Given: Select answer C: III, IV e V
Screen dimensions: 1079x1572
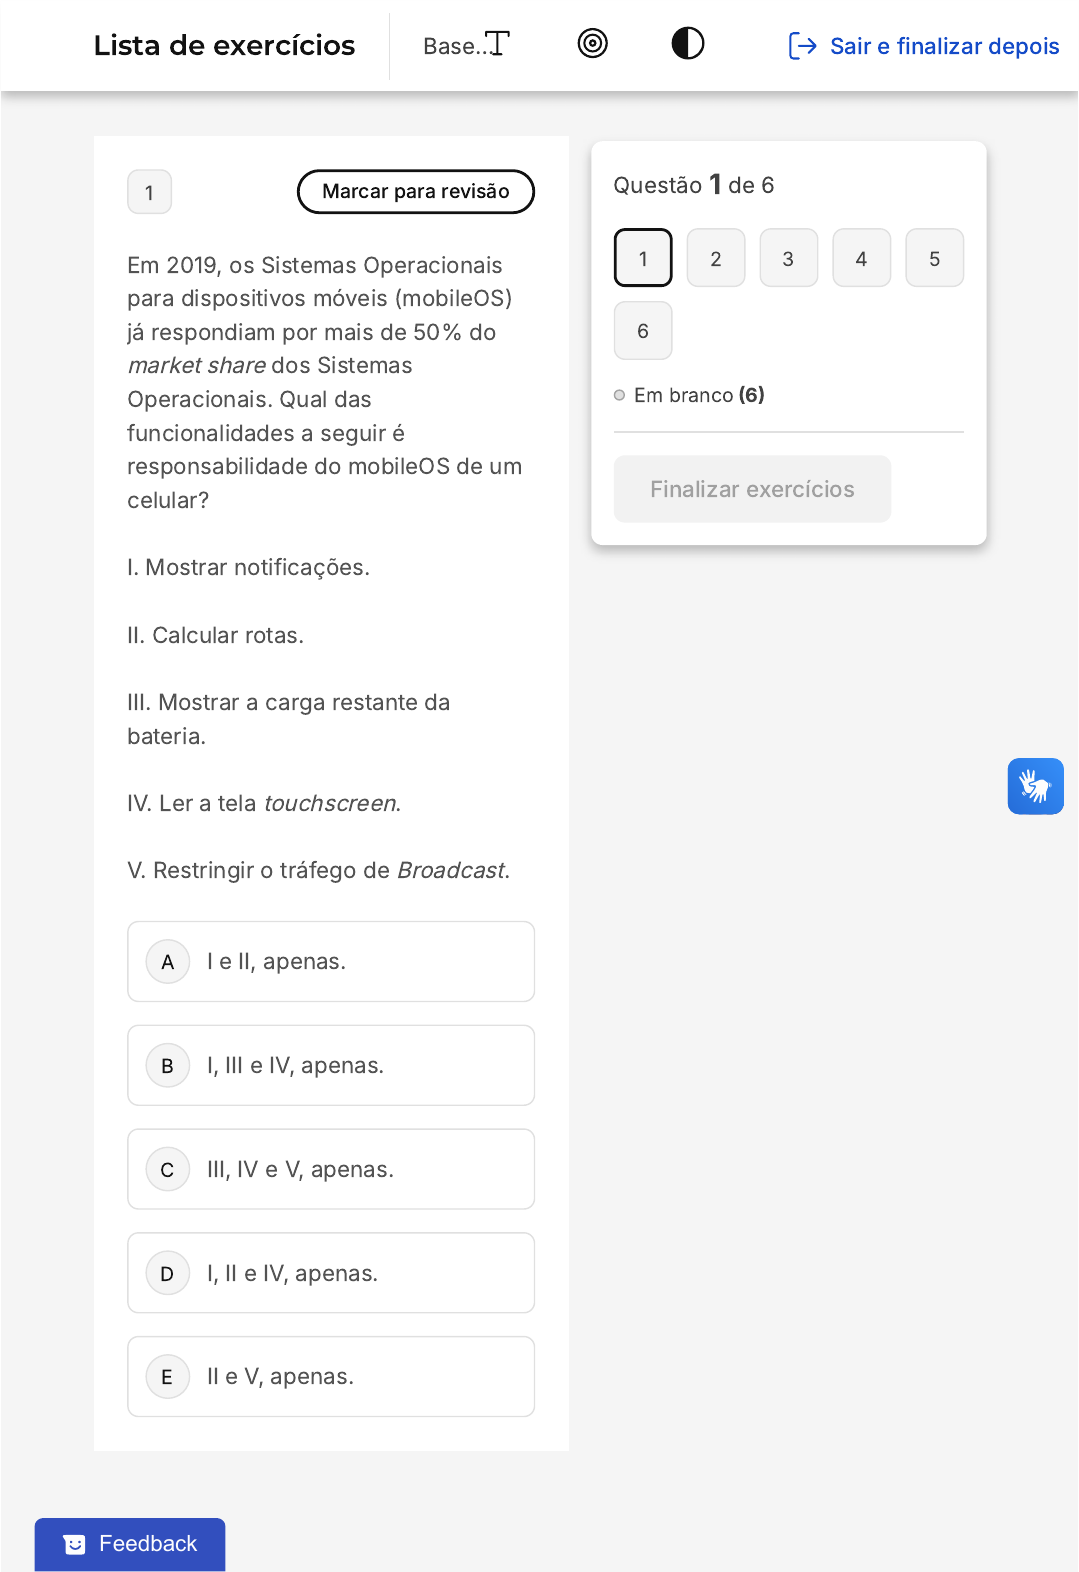Looking at the screenshot, I should [x=331, y=1170].
